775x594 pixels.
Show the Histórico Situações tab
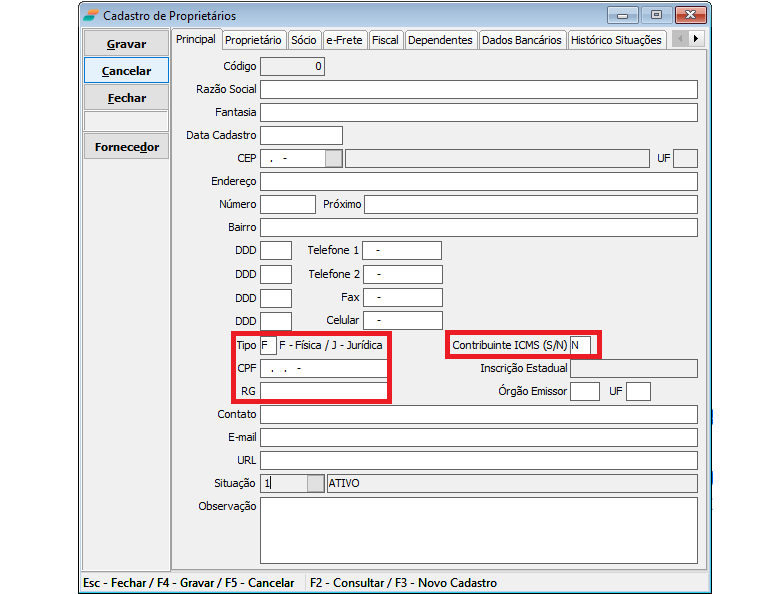(x=616, y=40)
